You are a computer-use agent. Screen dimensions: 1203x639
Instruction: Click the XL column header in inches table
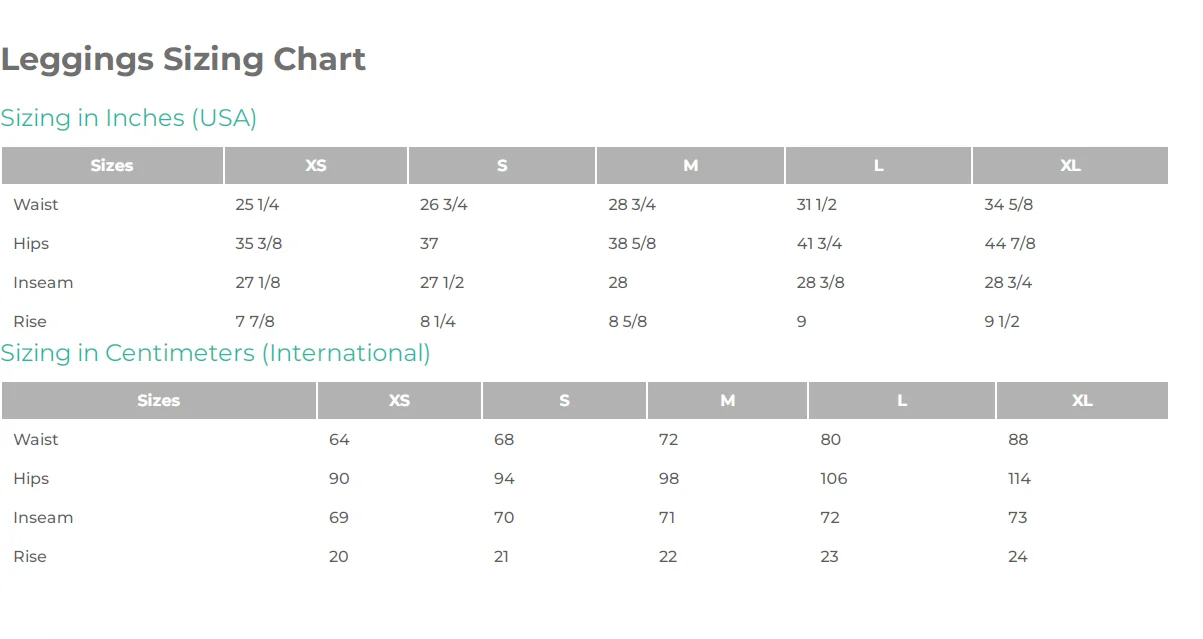click(x=1070, y=166)
